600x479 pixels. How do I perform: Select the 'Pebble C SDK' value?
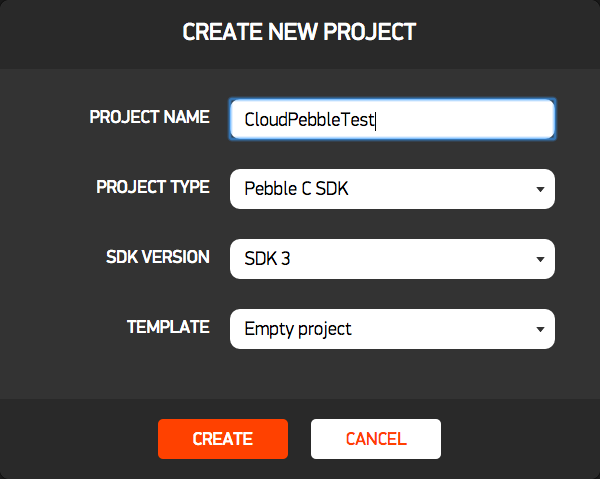click(x=295, y=189)
